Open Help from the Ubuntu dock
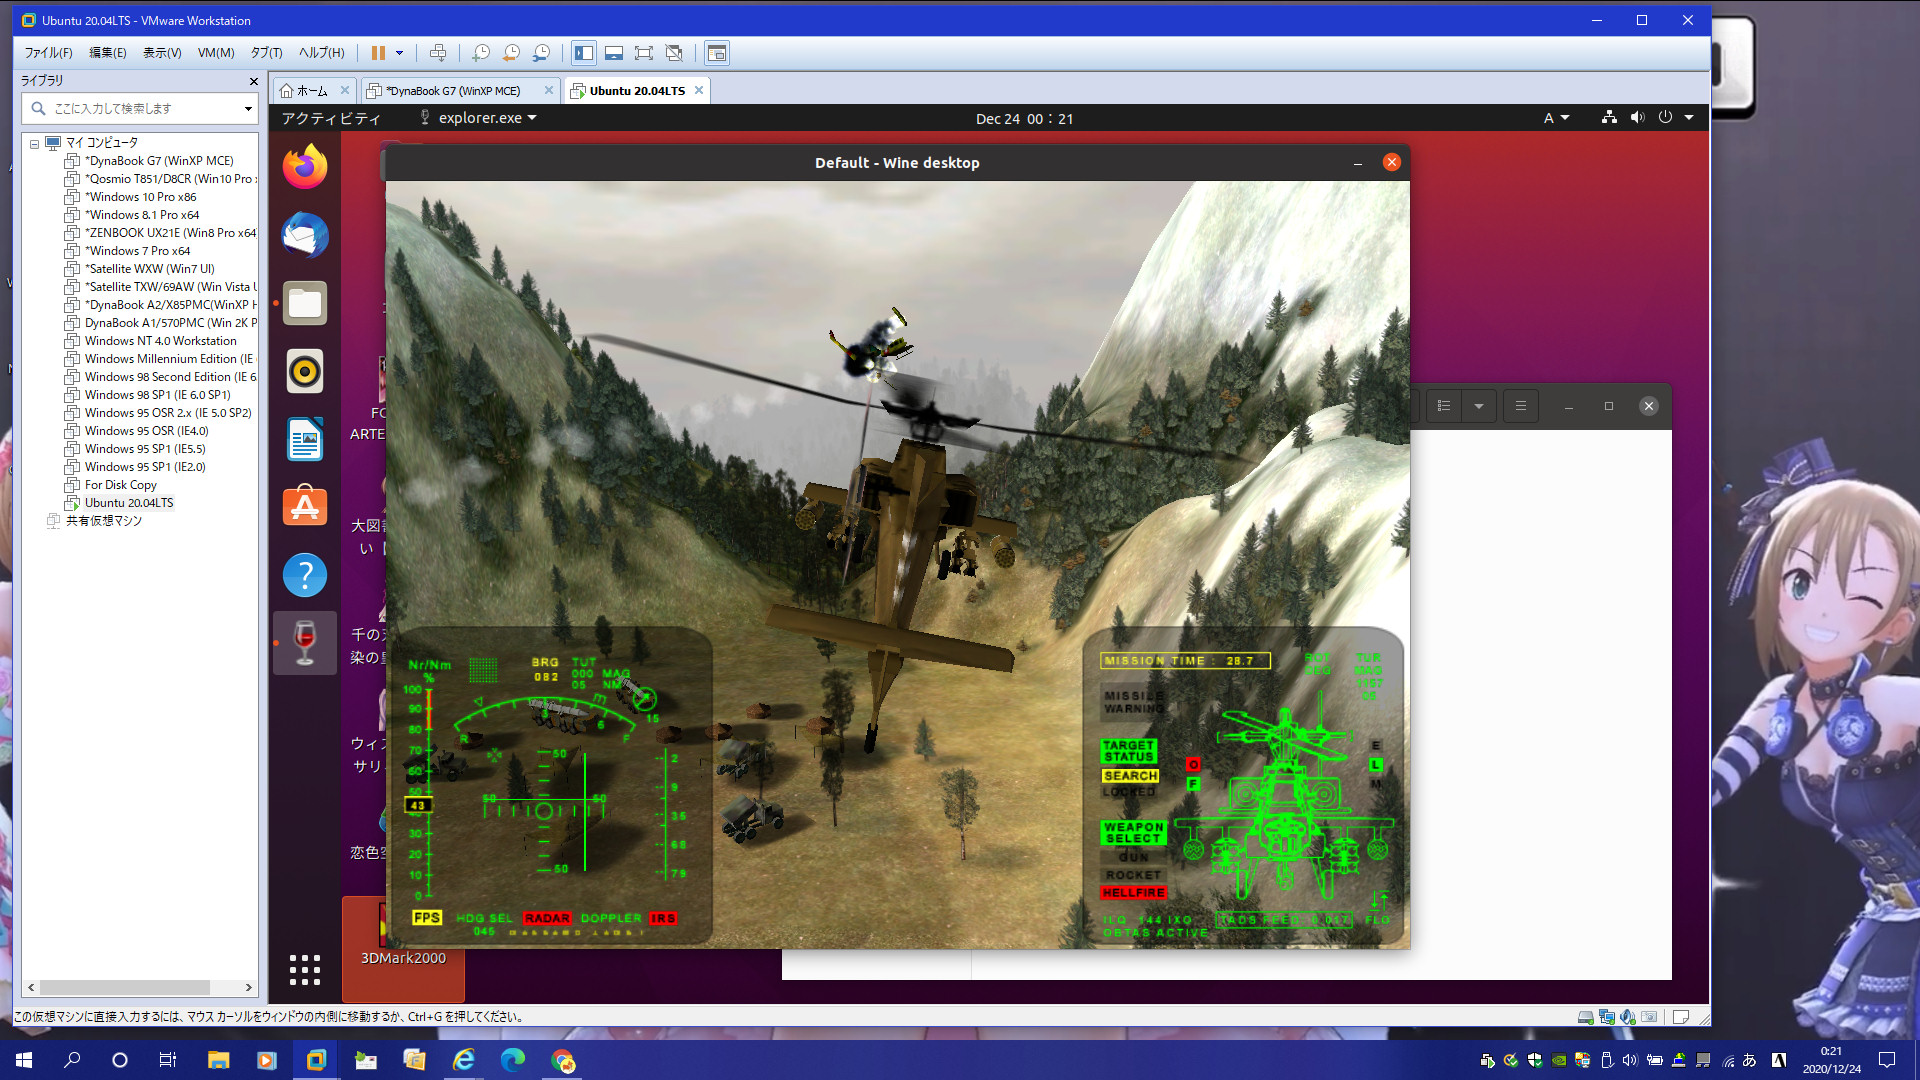This screenshot has width=1920, height=1080. click(305, 575)
